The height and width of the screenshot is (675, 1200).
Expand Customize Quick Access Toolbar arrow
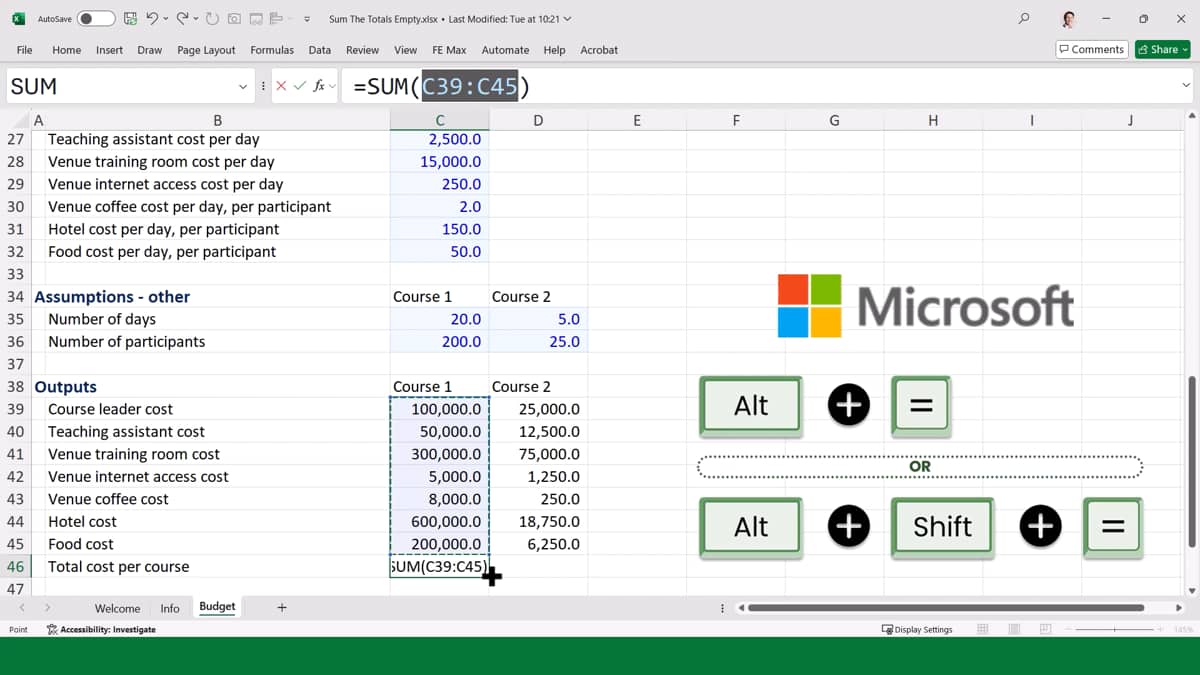306,19
